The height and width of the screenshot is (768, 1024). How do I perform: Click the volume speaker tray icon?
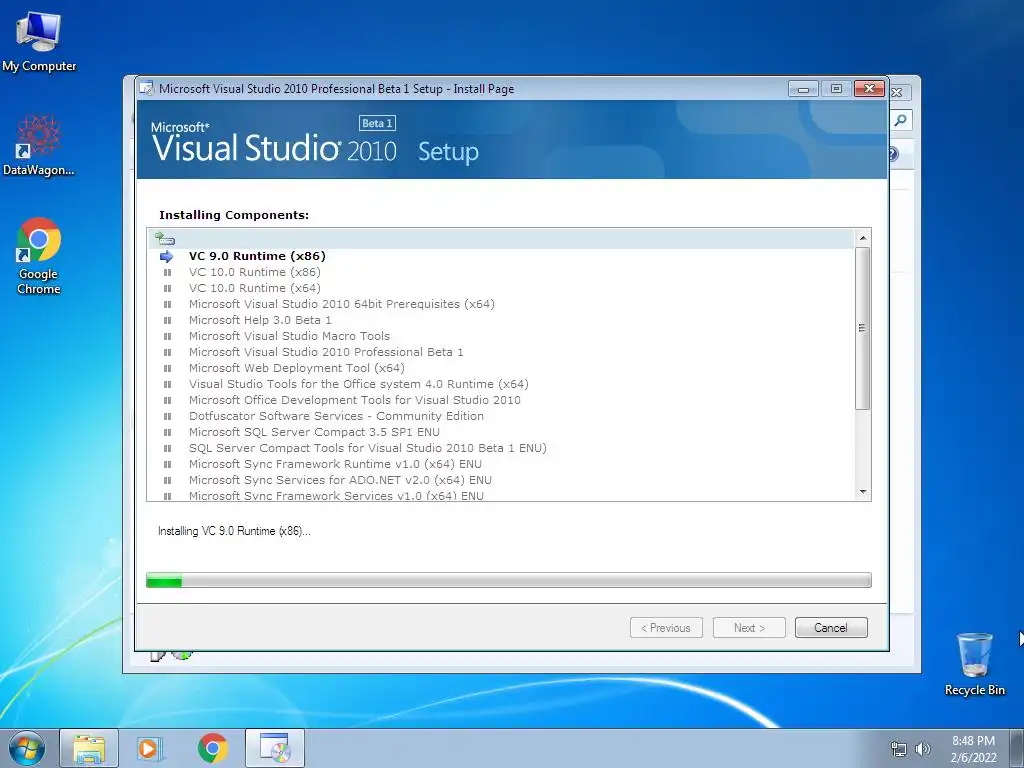tap(922, 749)
